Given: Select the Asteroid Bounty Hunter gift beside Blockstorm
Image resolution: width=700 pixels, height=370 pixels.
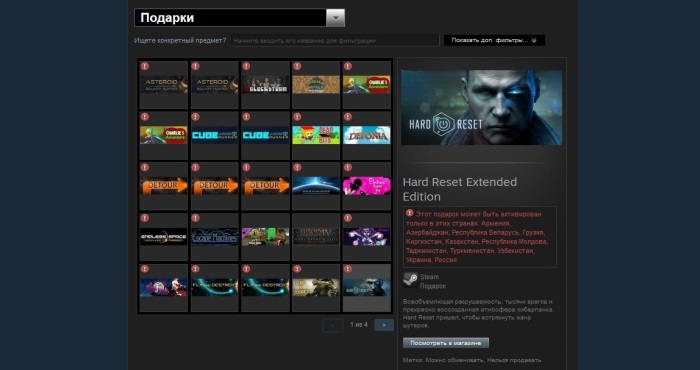Looking at the screenshot, I should (215, 85).
